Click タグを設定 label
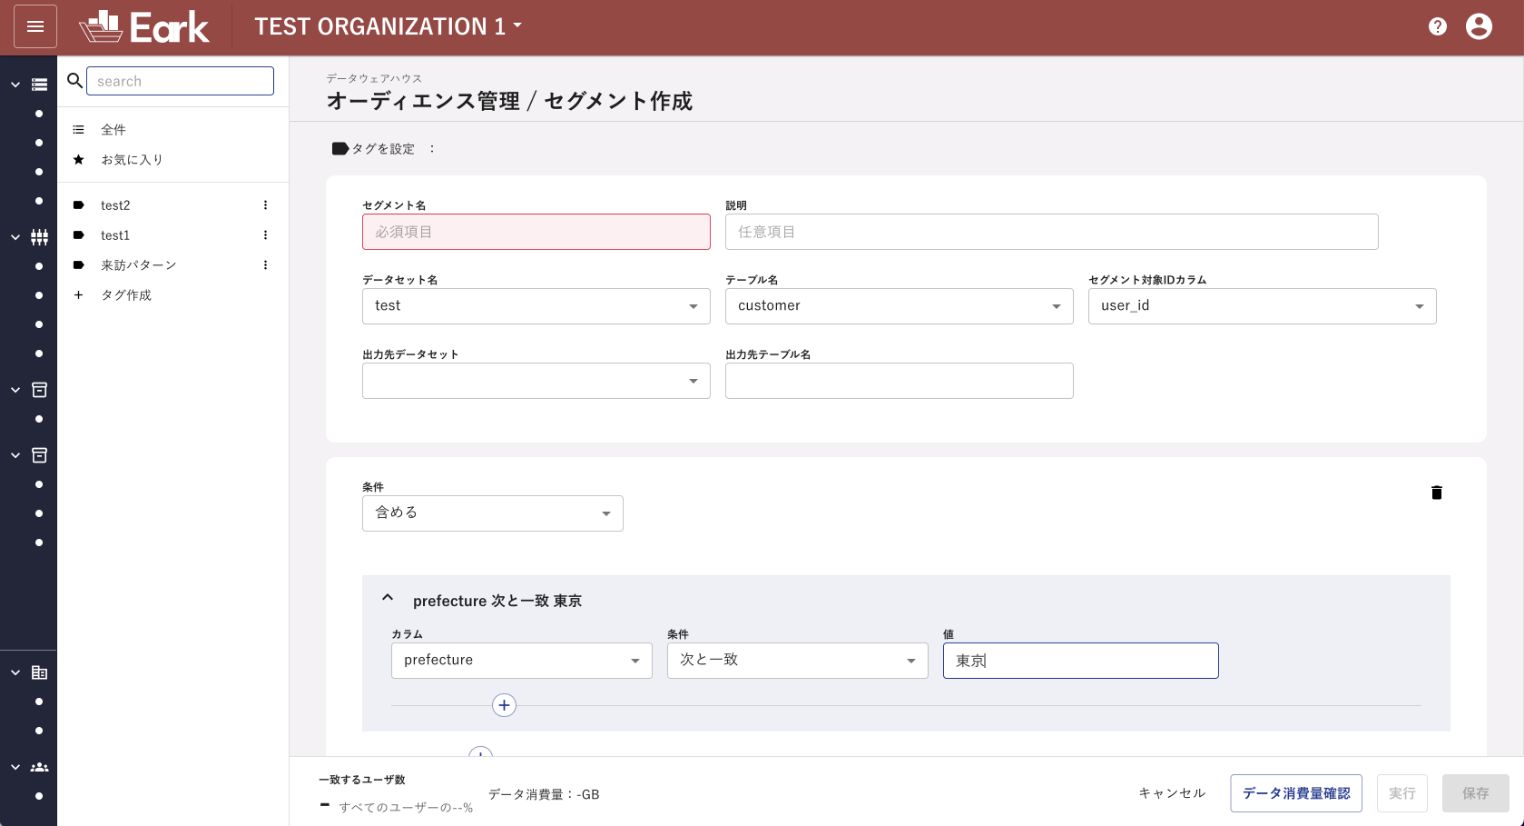Image resolution: width=1524 pixels, height=826 pixels. point(383,149)
